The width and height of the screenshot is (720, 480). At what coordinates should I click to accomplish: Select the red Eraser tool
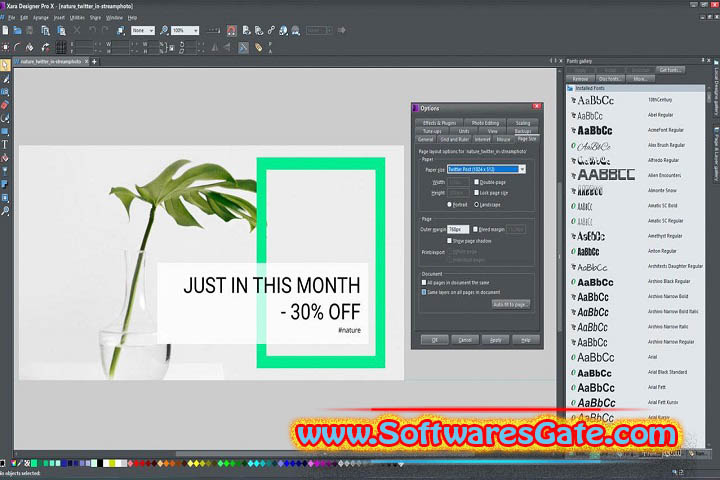click(x=5, y=105)
